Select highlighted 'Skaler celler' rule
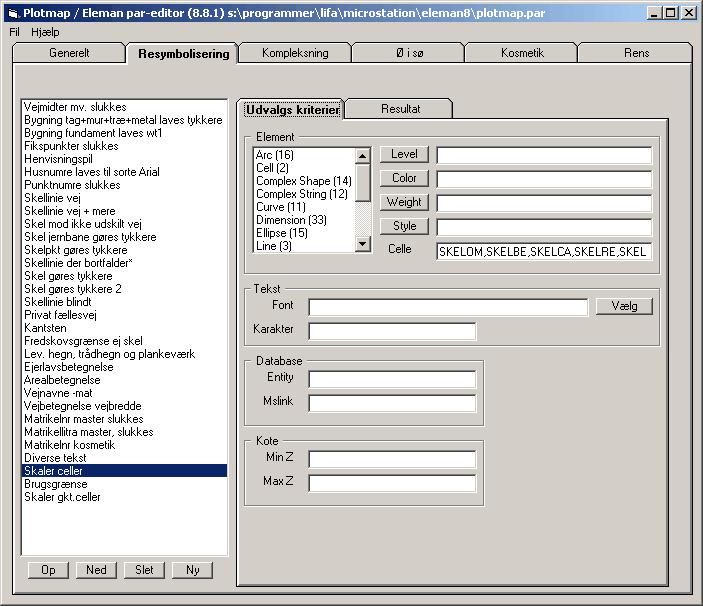703x606 pixels. click(x=125, y=471)
